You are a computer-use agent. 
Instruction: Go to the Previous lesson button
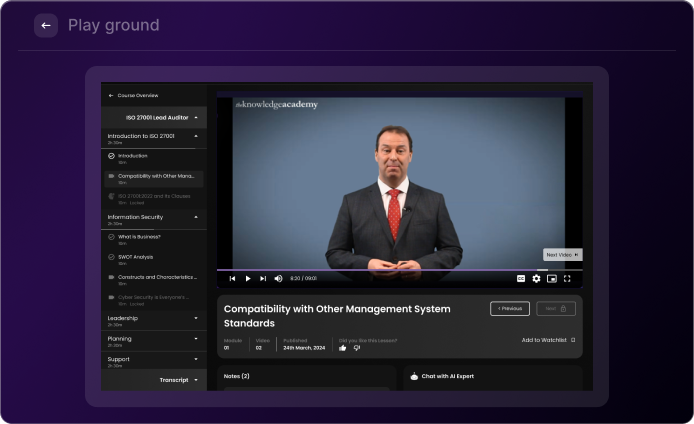pos(510,309)
